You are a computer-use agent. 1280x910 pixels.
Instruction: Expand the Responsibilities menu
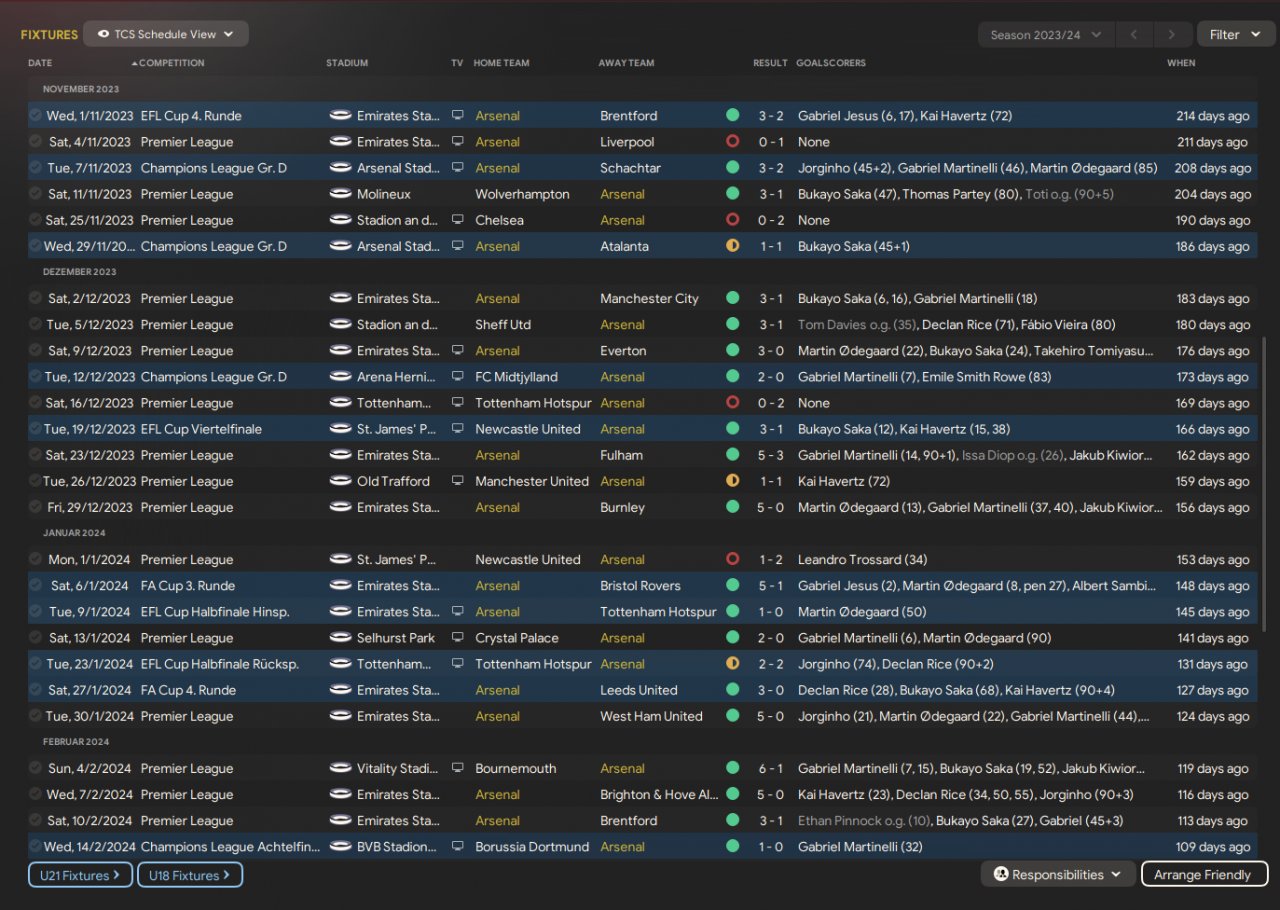pos(1058,875)
